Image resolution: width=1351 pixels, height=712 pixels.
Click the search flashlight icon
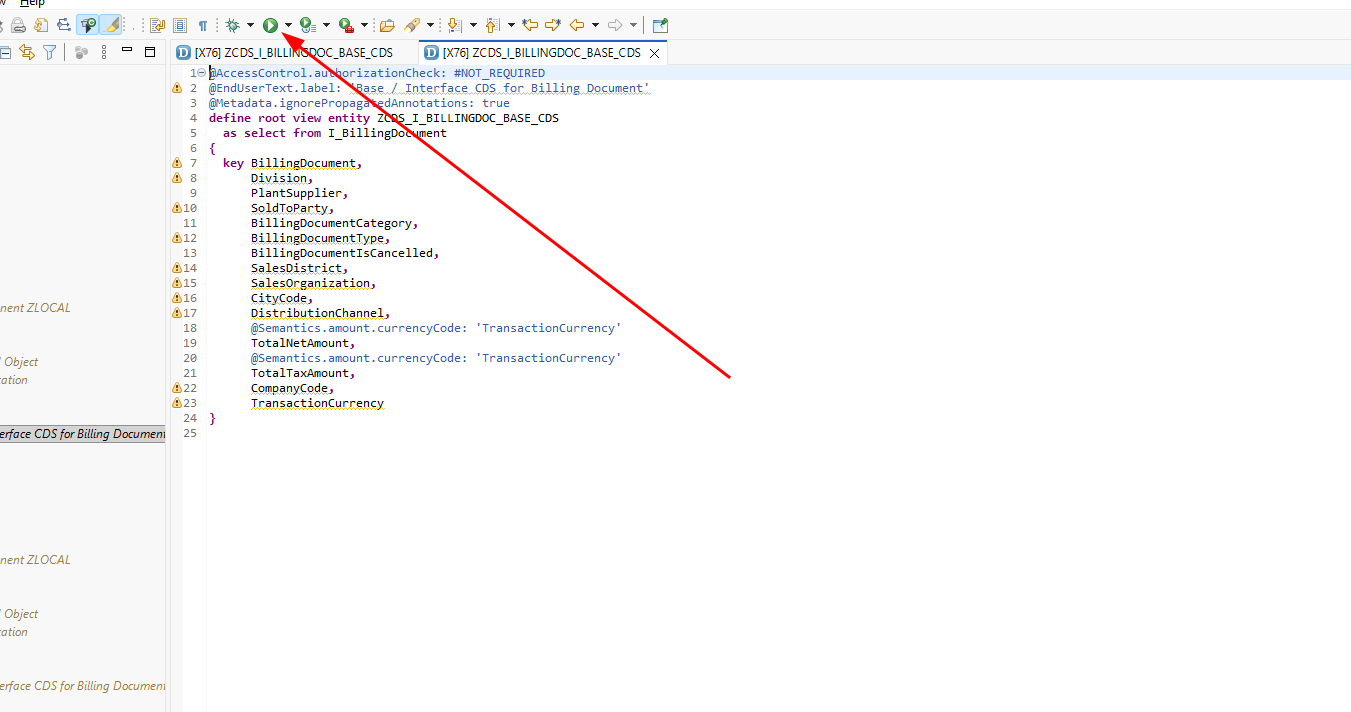coord(412,25)
